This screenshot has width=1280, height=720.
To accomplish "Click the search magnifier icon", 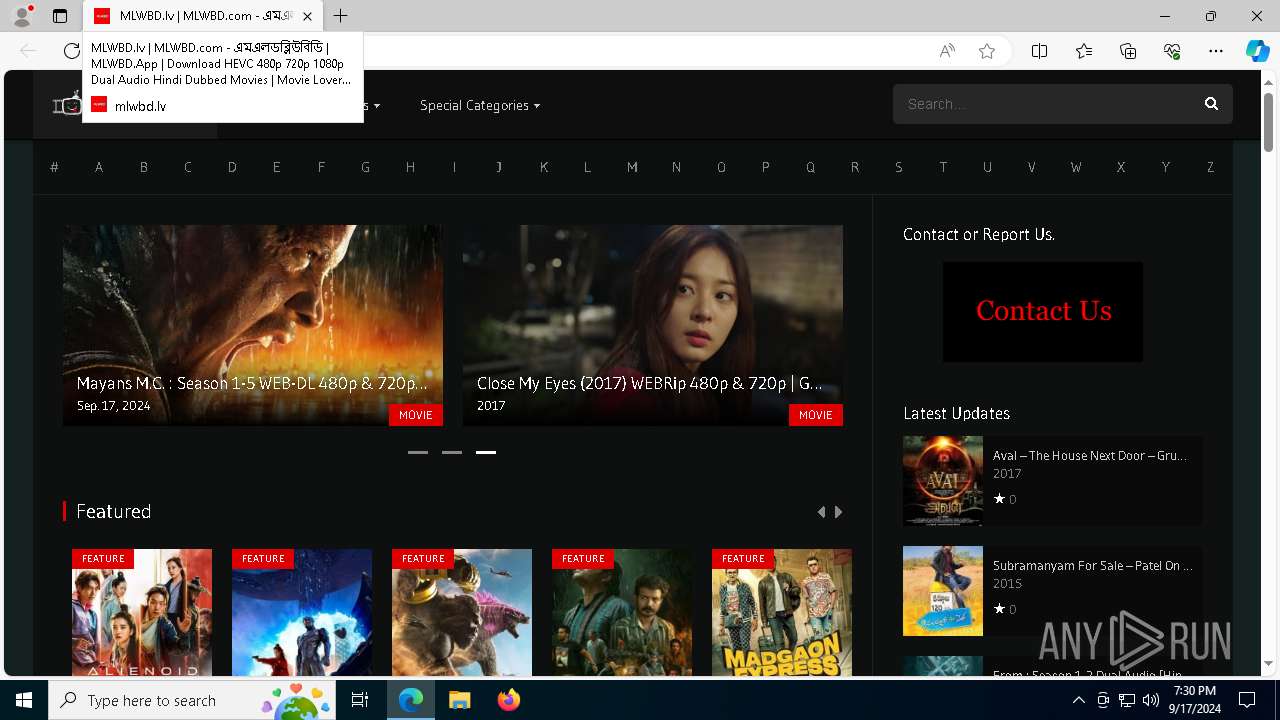I will (1211, 104).
